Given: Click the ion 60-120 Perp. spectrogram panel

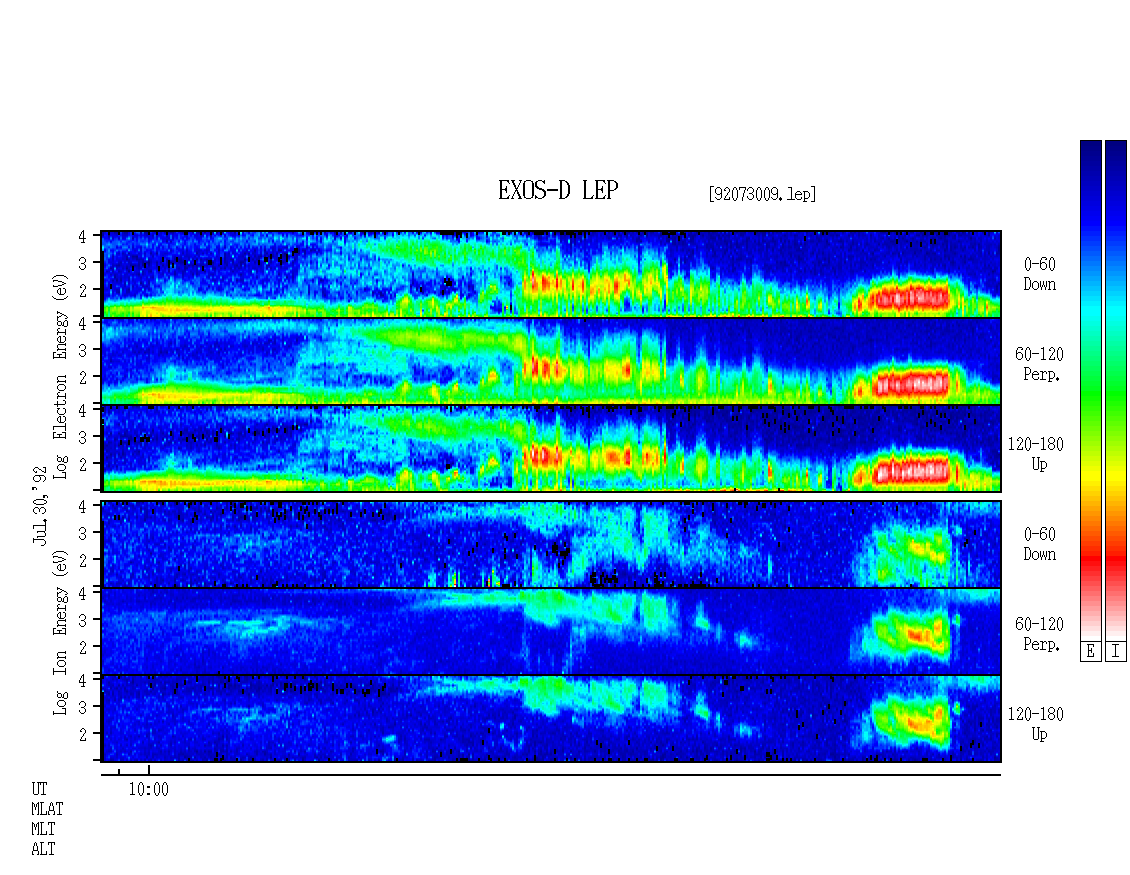Looking at the screenshot, I should click(551, 631).
